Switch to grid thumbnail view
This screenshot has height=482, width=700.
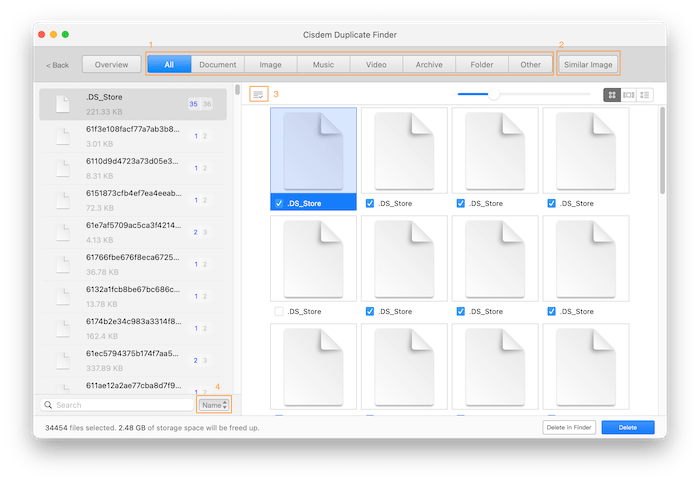pyautogui.click(x=612, y=95)
